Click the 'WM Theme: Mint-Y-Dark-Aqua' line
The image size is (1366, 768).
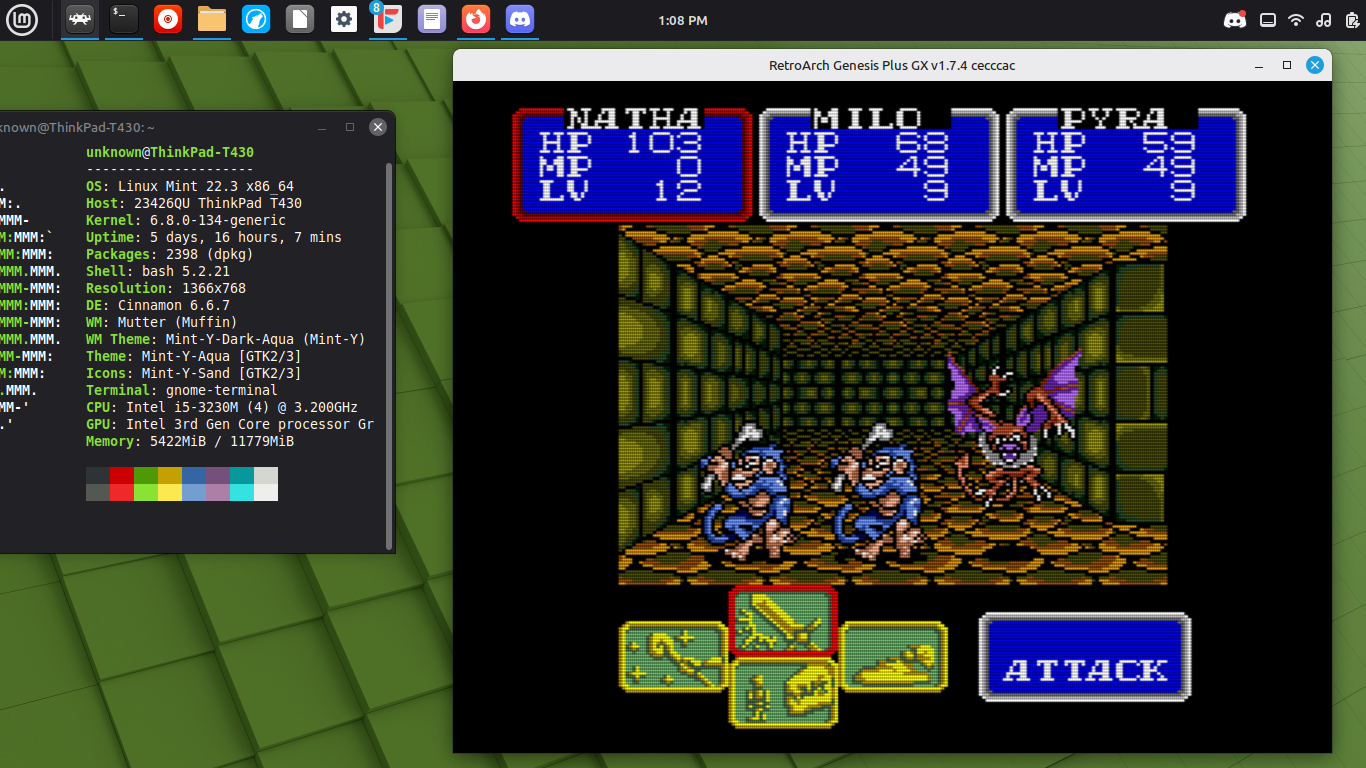click(x=226, y=339)
